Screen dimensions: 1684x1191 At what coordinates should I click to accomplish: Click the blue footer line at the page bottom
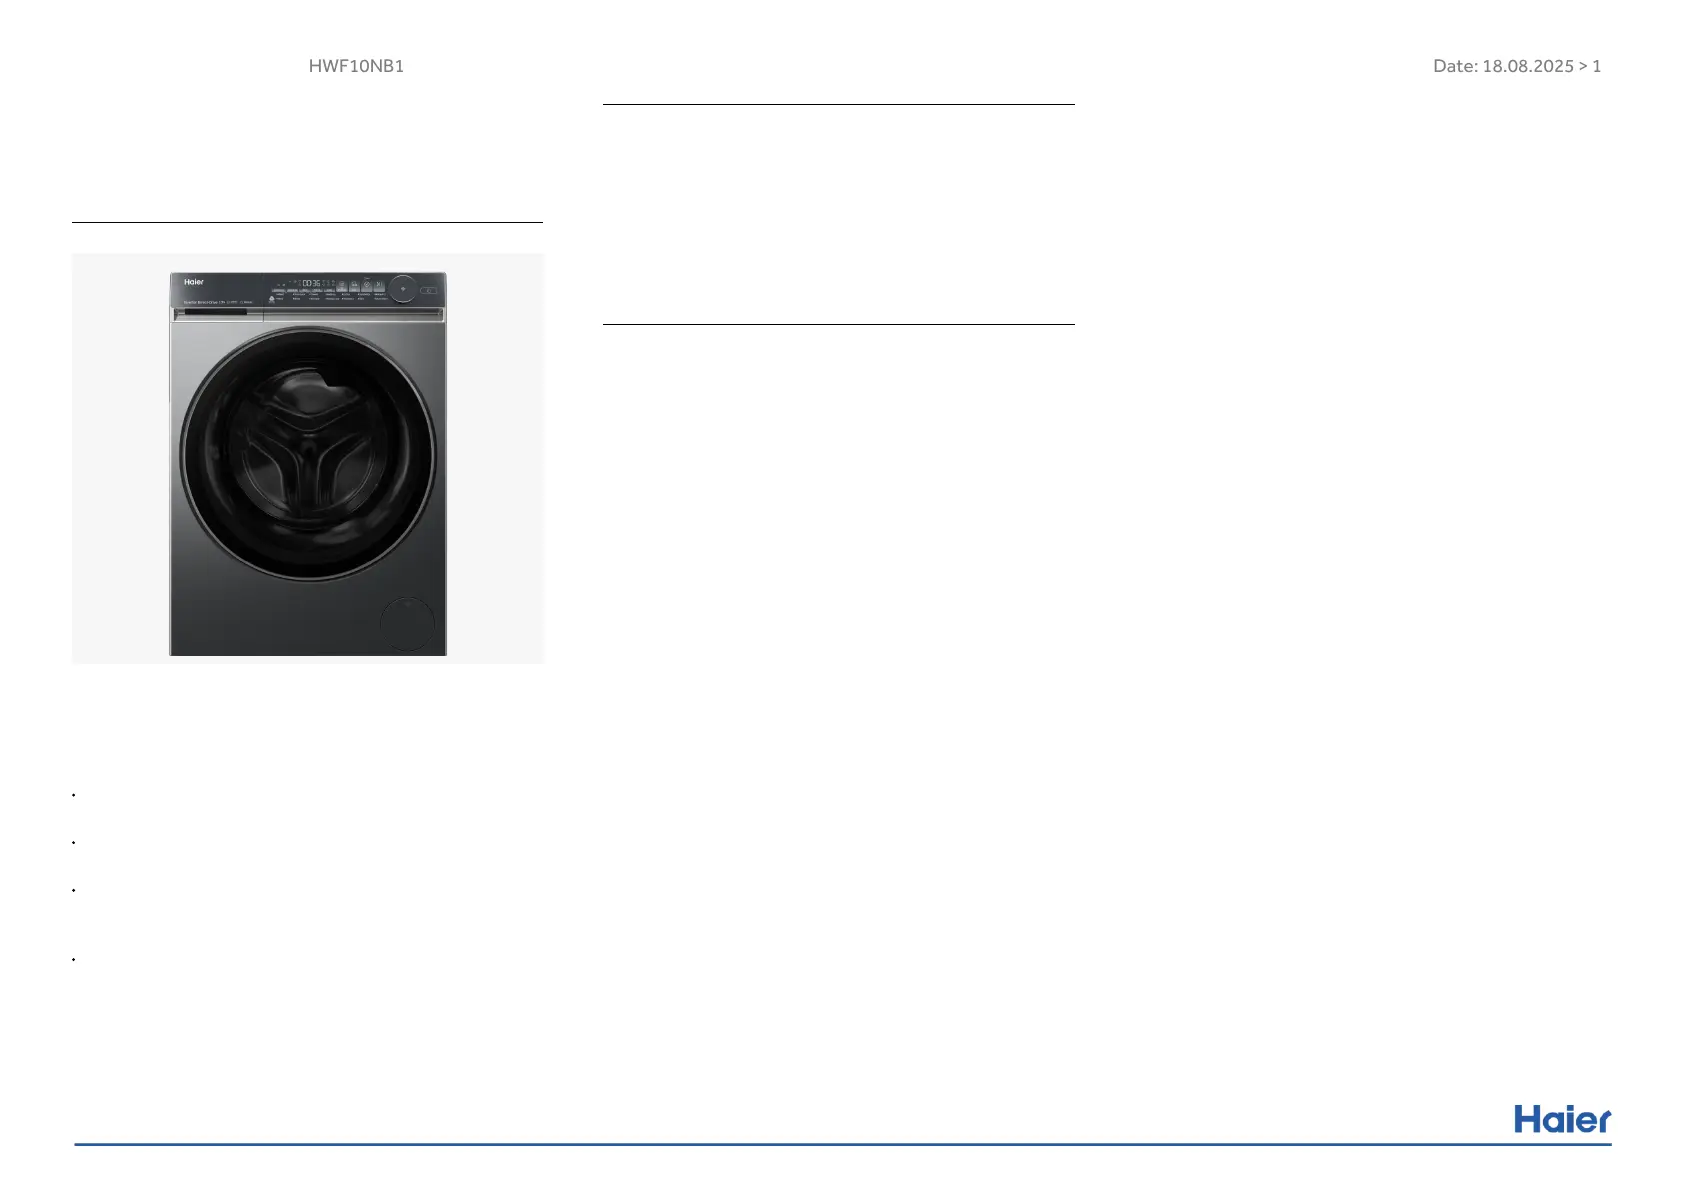pyautogui.click(x=842, y=1144)
